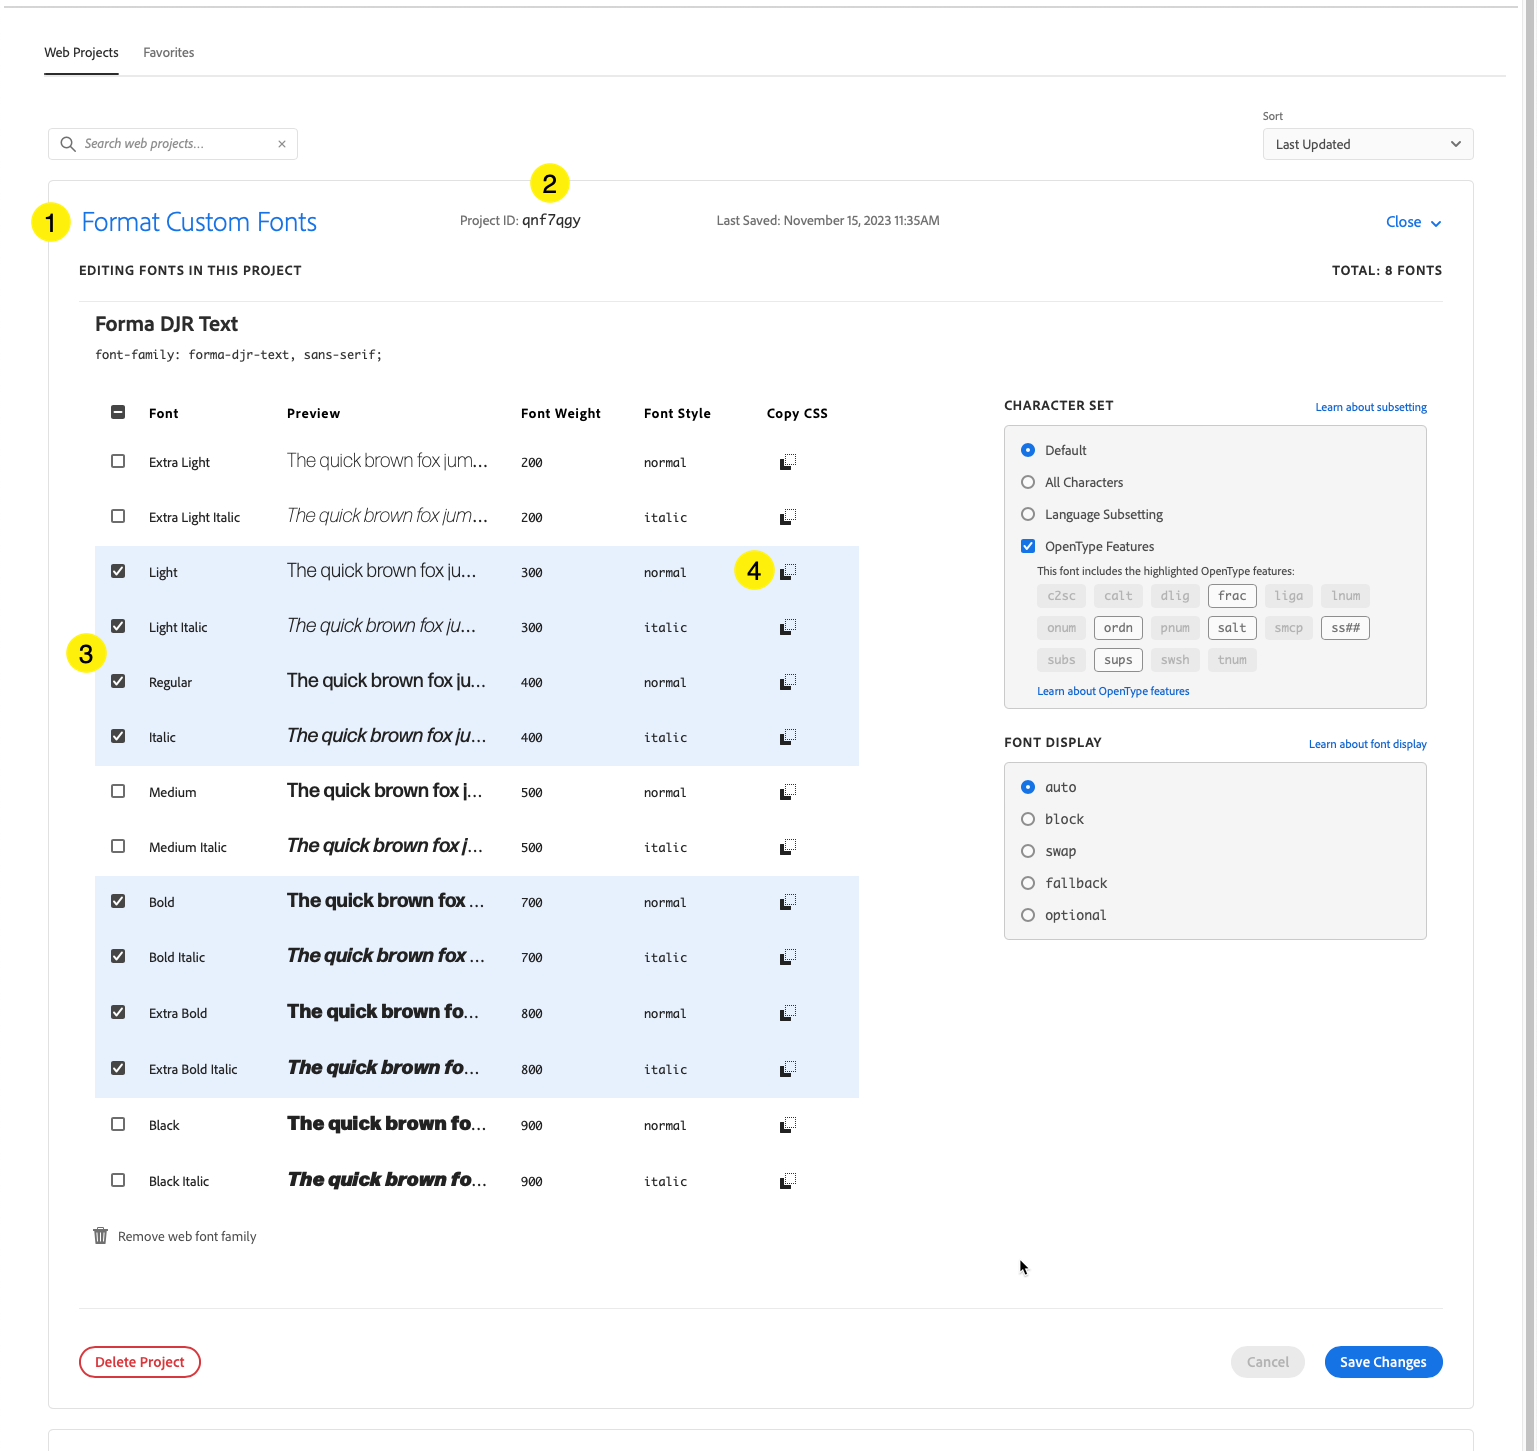Check the Medium font checkbox
The height and width of the screenshot is (1451, 1537).
click(118, 791)
